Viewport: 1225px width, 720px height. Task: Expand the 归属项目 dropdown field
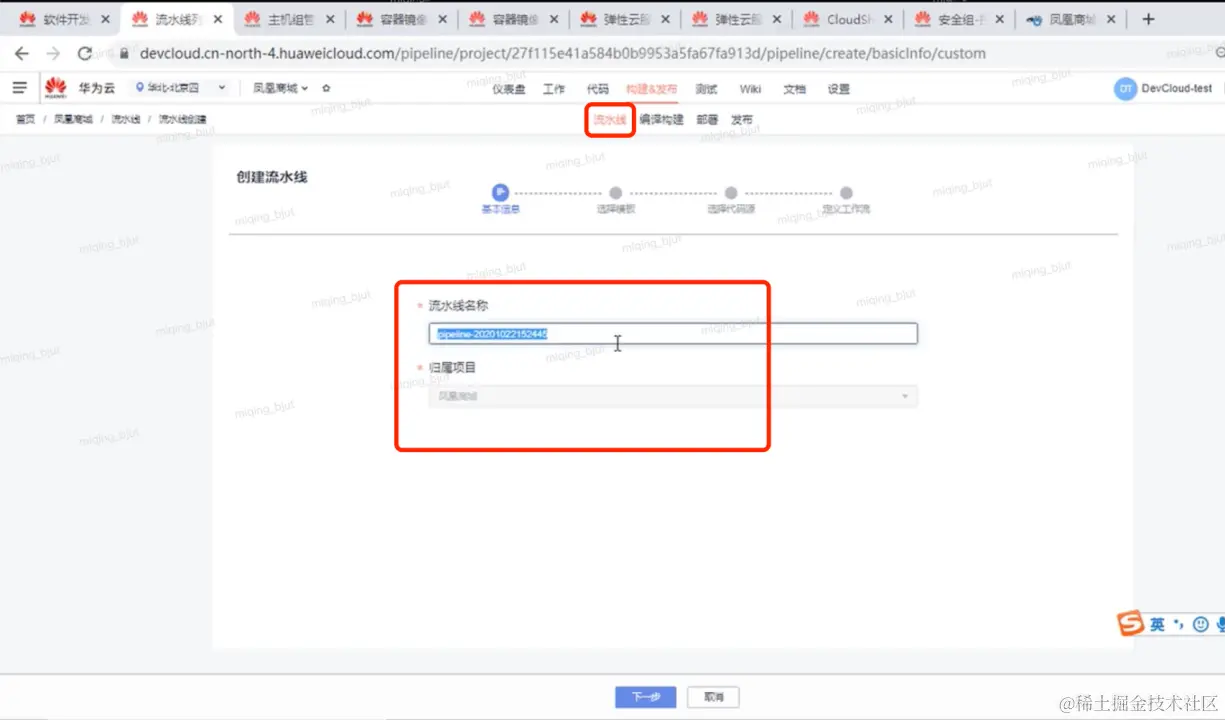click(x=673, y=396)
